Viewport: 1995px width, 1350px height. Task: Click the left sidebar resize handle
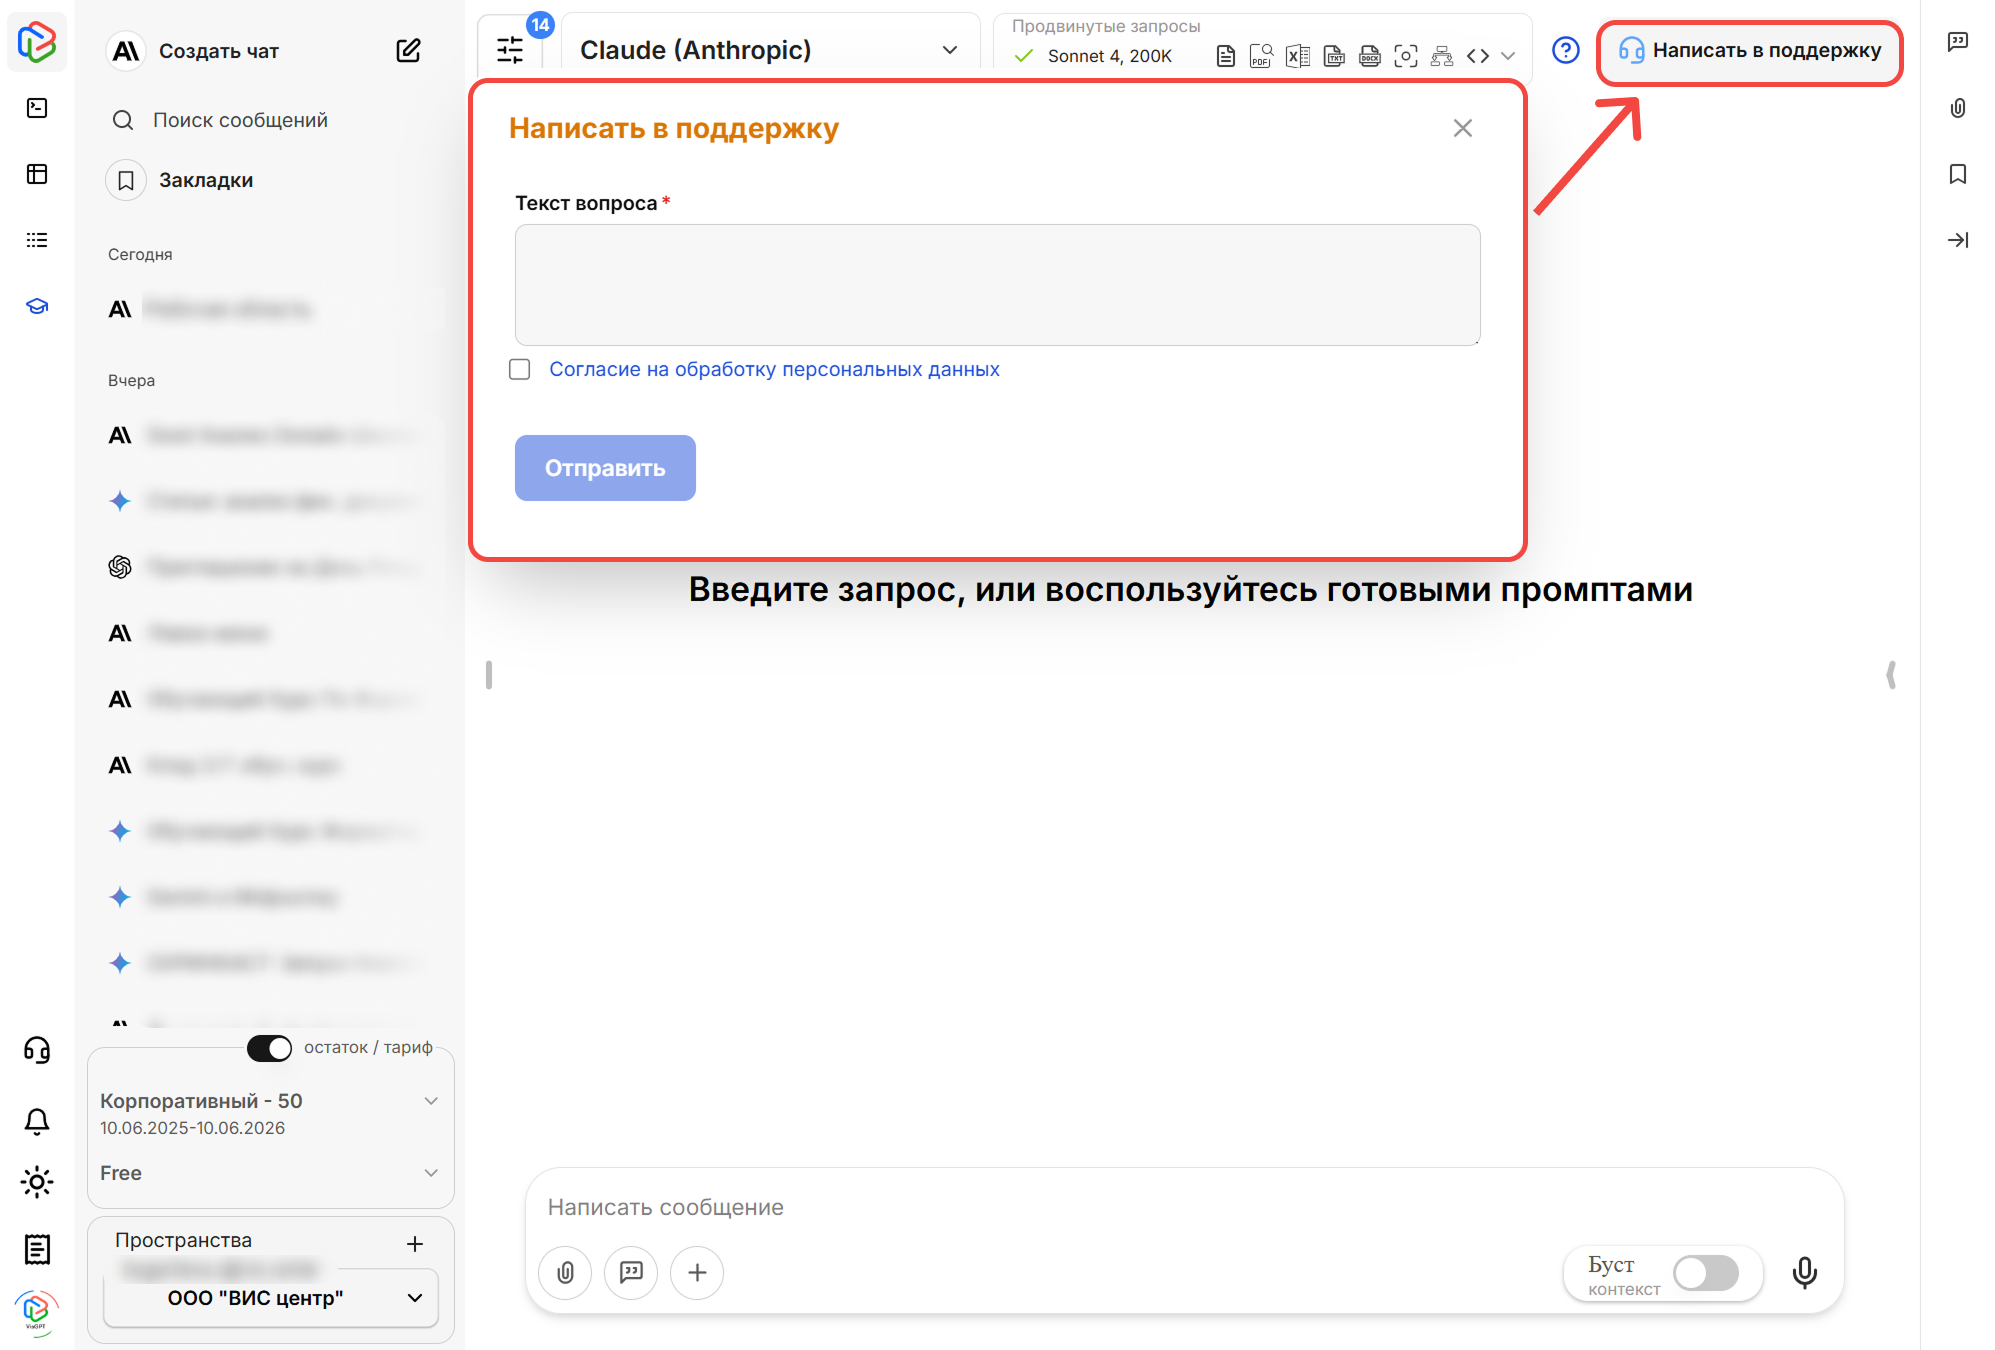[x=489, y=675]
